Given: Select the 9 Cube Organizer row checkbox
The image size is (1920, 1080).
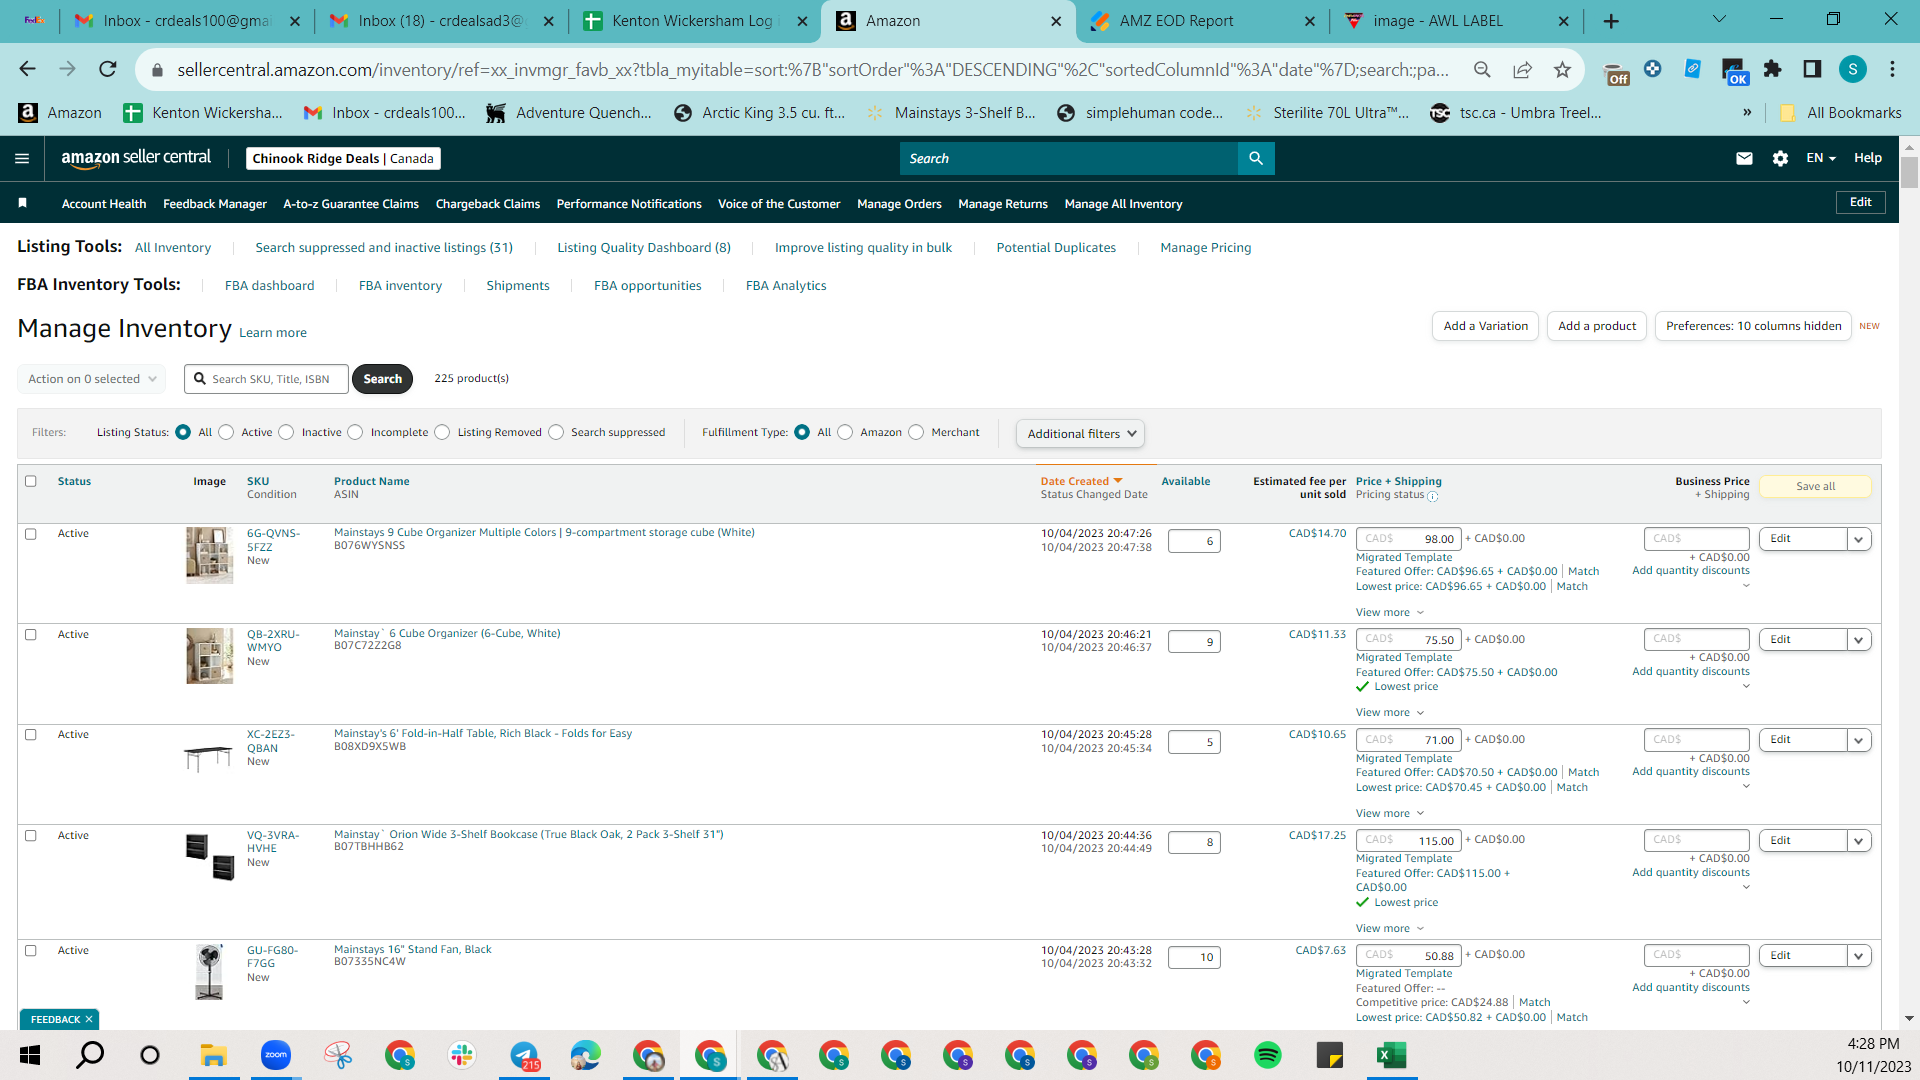Looking at the screenshot, I should pyautogui.click(x=31, y=534).
